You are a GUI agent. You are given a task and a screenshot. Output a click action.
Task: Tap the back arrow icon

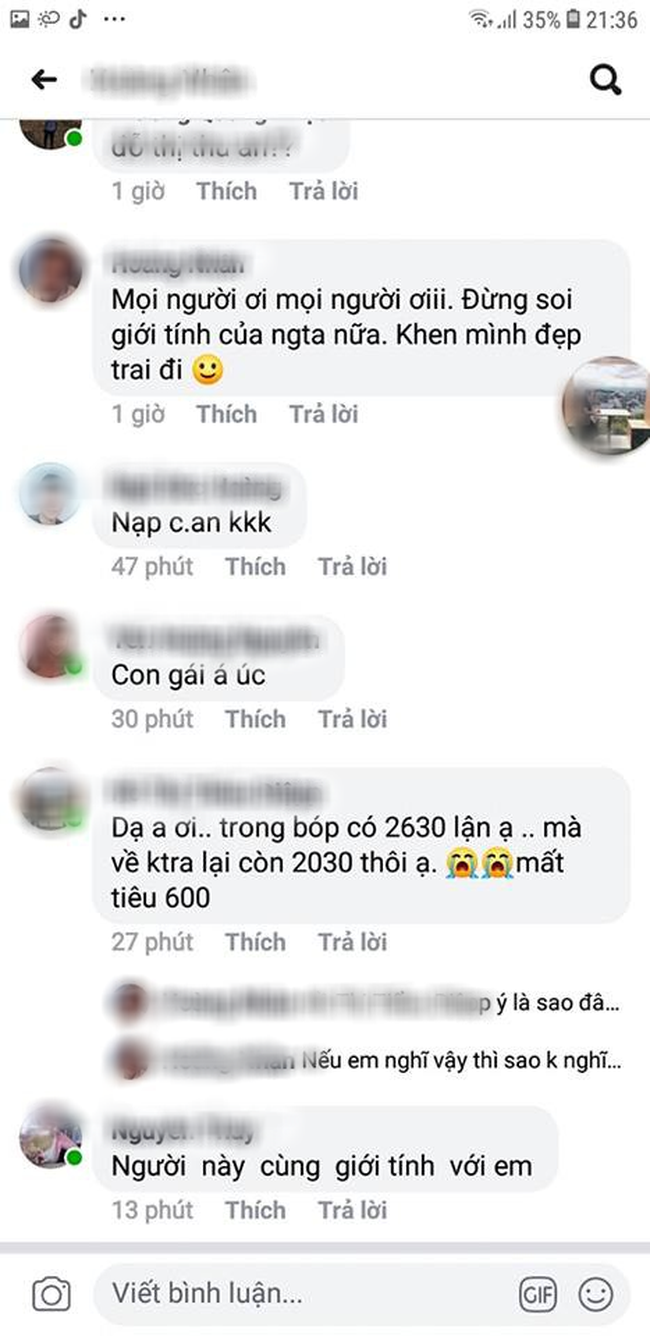pyautogui.click(x=44, y=80)
